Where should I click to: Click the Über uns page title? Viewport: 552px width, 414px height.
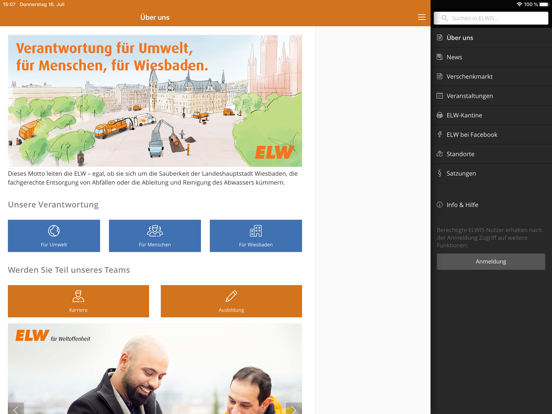tap(155, 17)
